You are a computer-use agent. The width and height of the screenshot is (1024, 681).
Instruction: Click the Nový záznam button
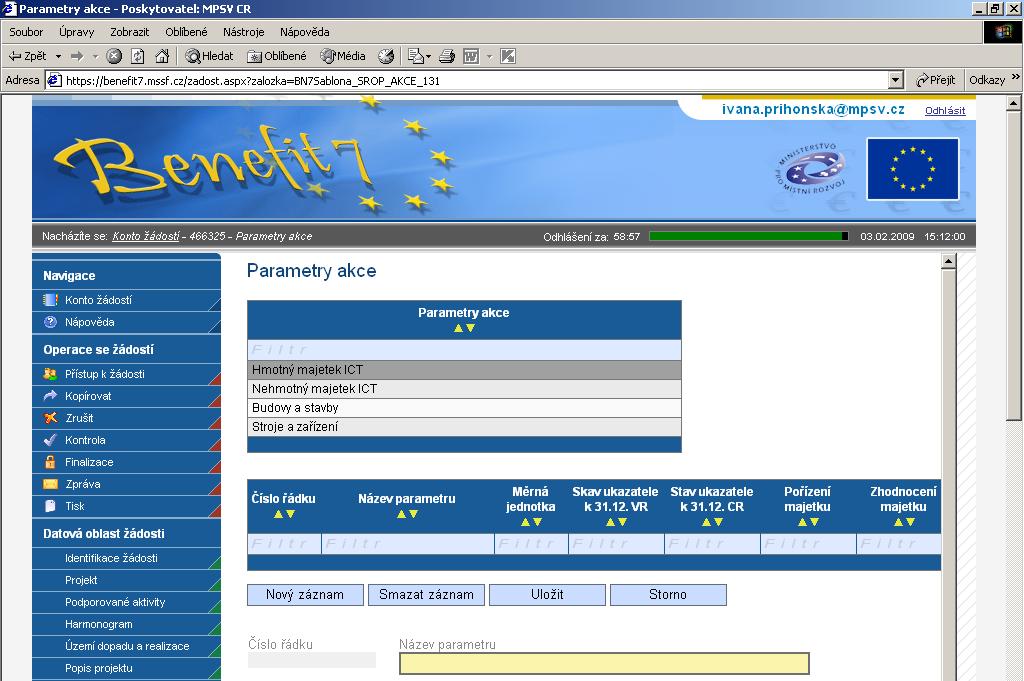coord(305,595)
